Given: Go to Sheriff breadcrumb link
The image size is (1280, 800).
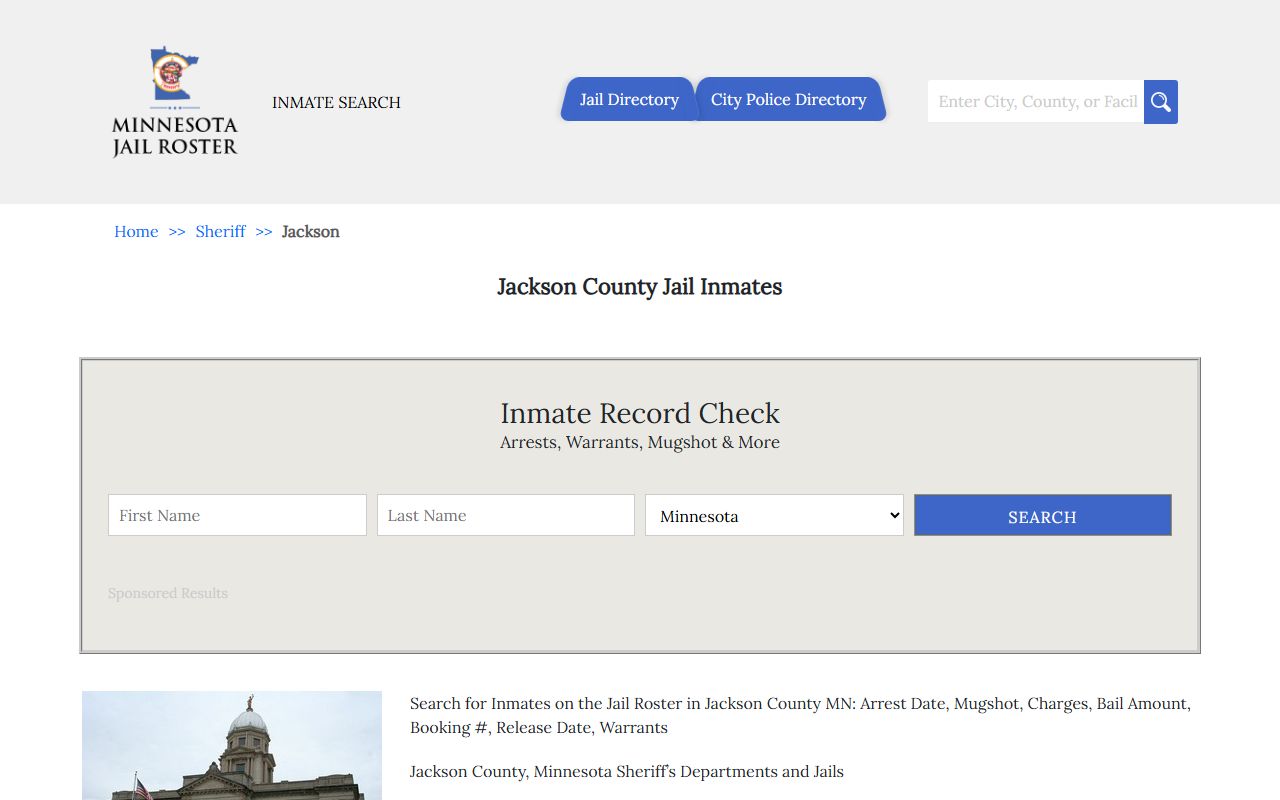Looking at the screenshot, I should (220, 231).
